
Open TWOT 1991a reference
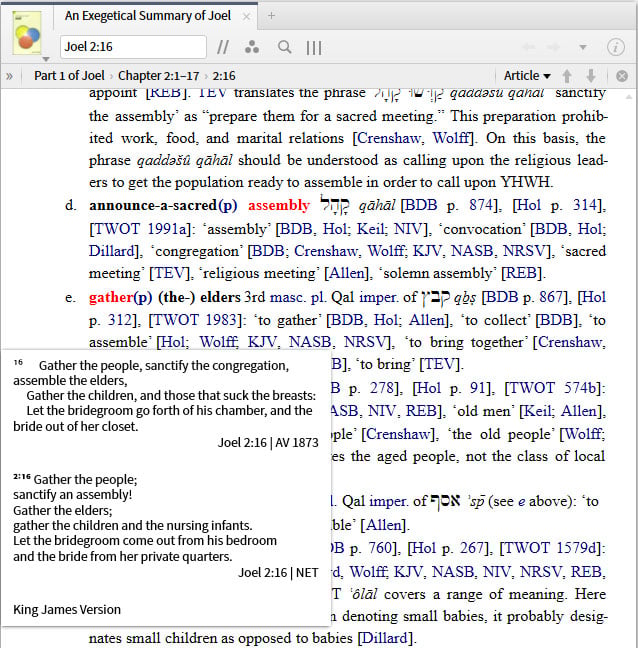(x=140, y=229)
